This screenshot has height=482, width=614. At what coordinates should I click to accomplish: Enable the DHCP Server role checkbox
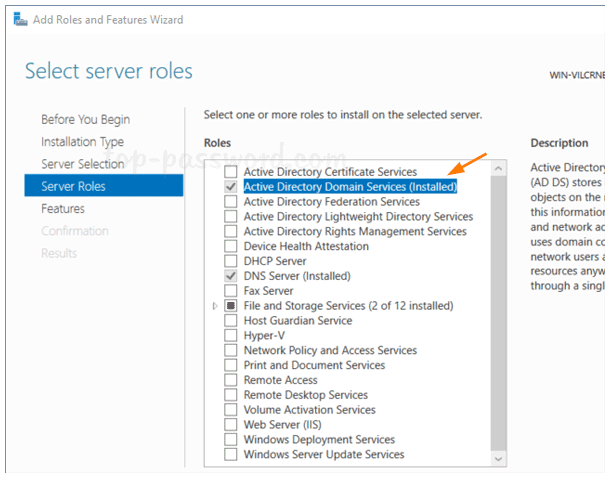(x=231, y=261)
